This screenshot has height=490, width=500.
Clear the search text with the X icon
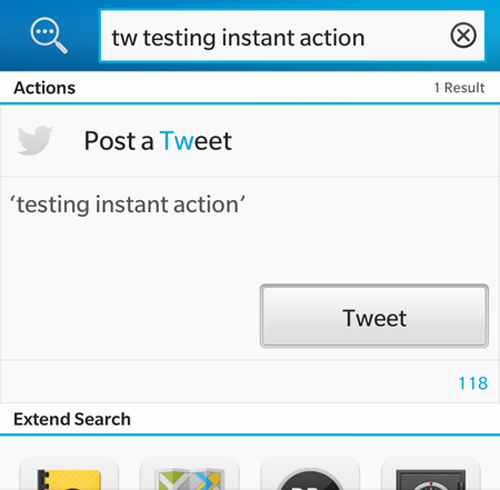[463, 35]
